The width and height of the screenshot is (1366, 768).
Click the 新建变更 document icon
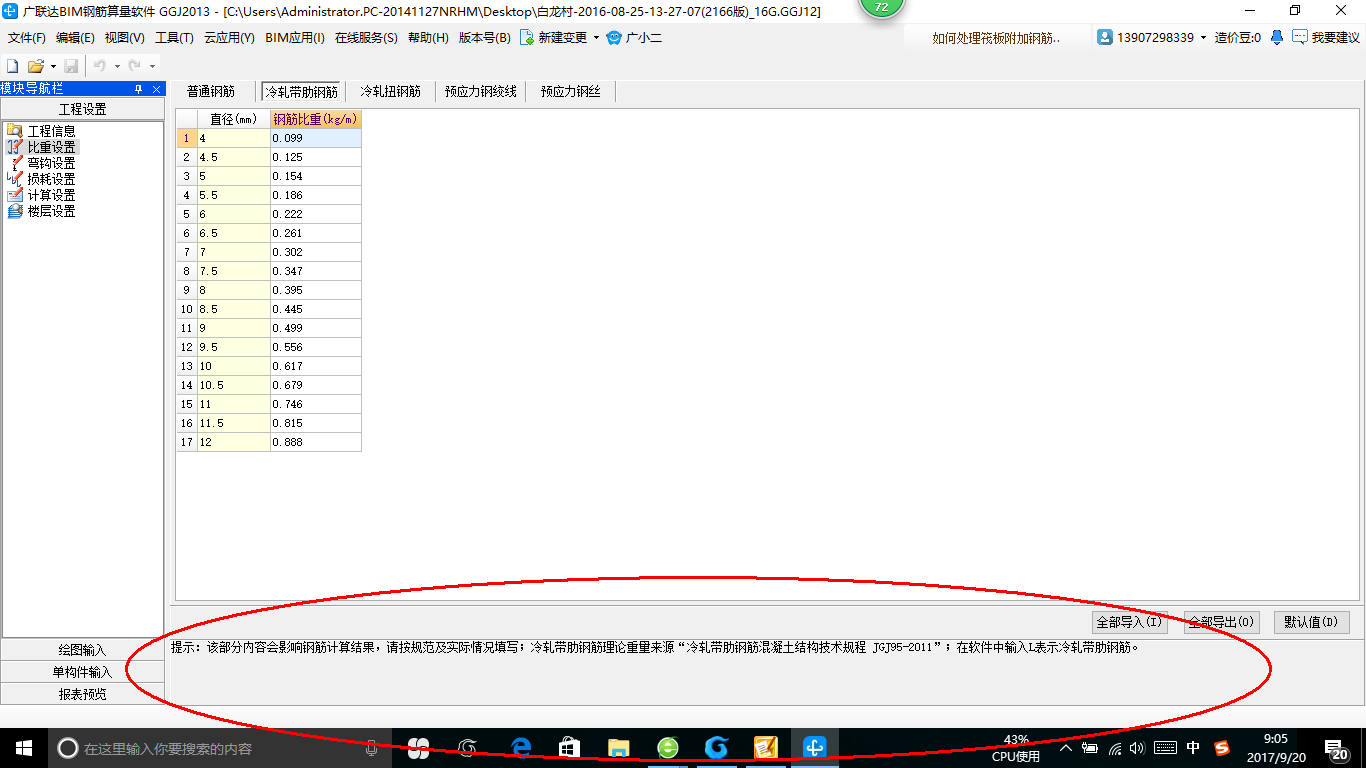(x=526, y=37)
